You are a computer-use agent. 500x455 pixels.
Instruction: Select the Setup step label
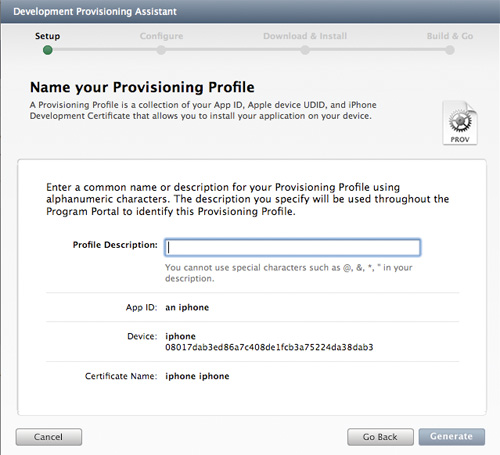48,36
